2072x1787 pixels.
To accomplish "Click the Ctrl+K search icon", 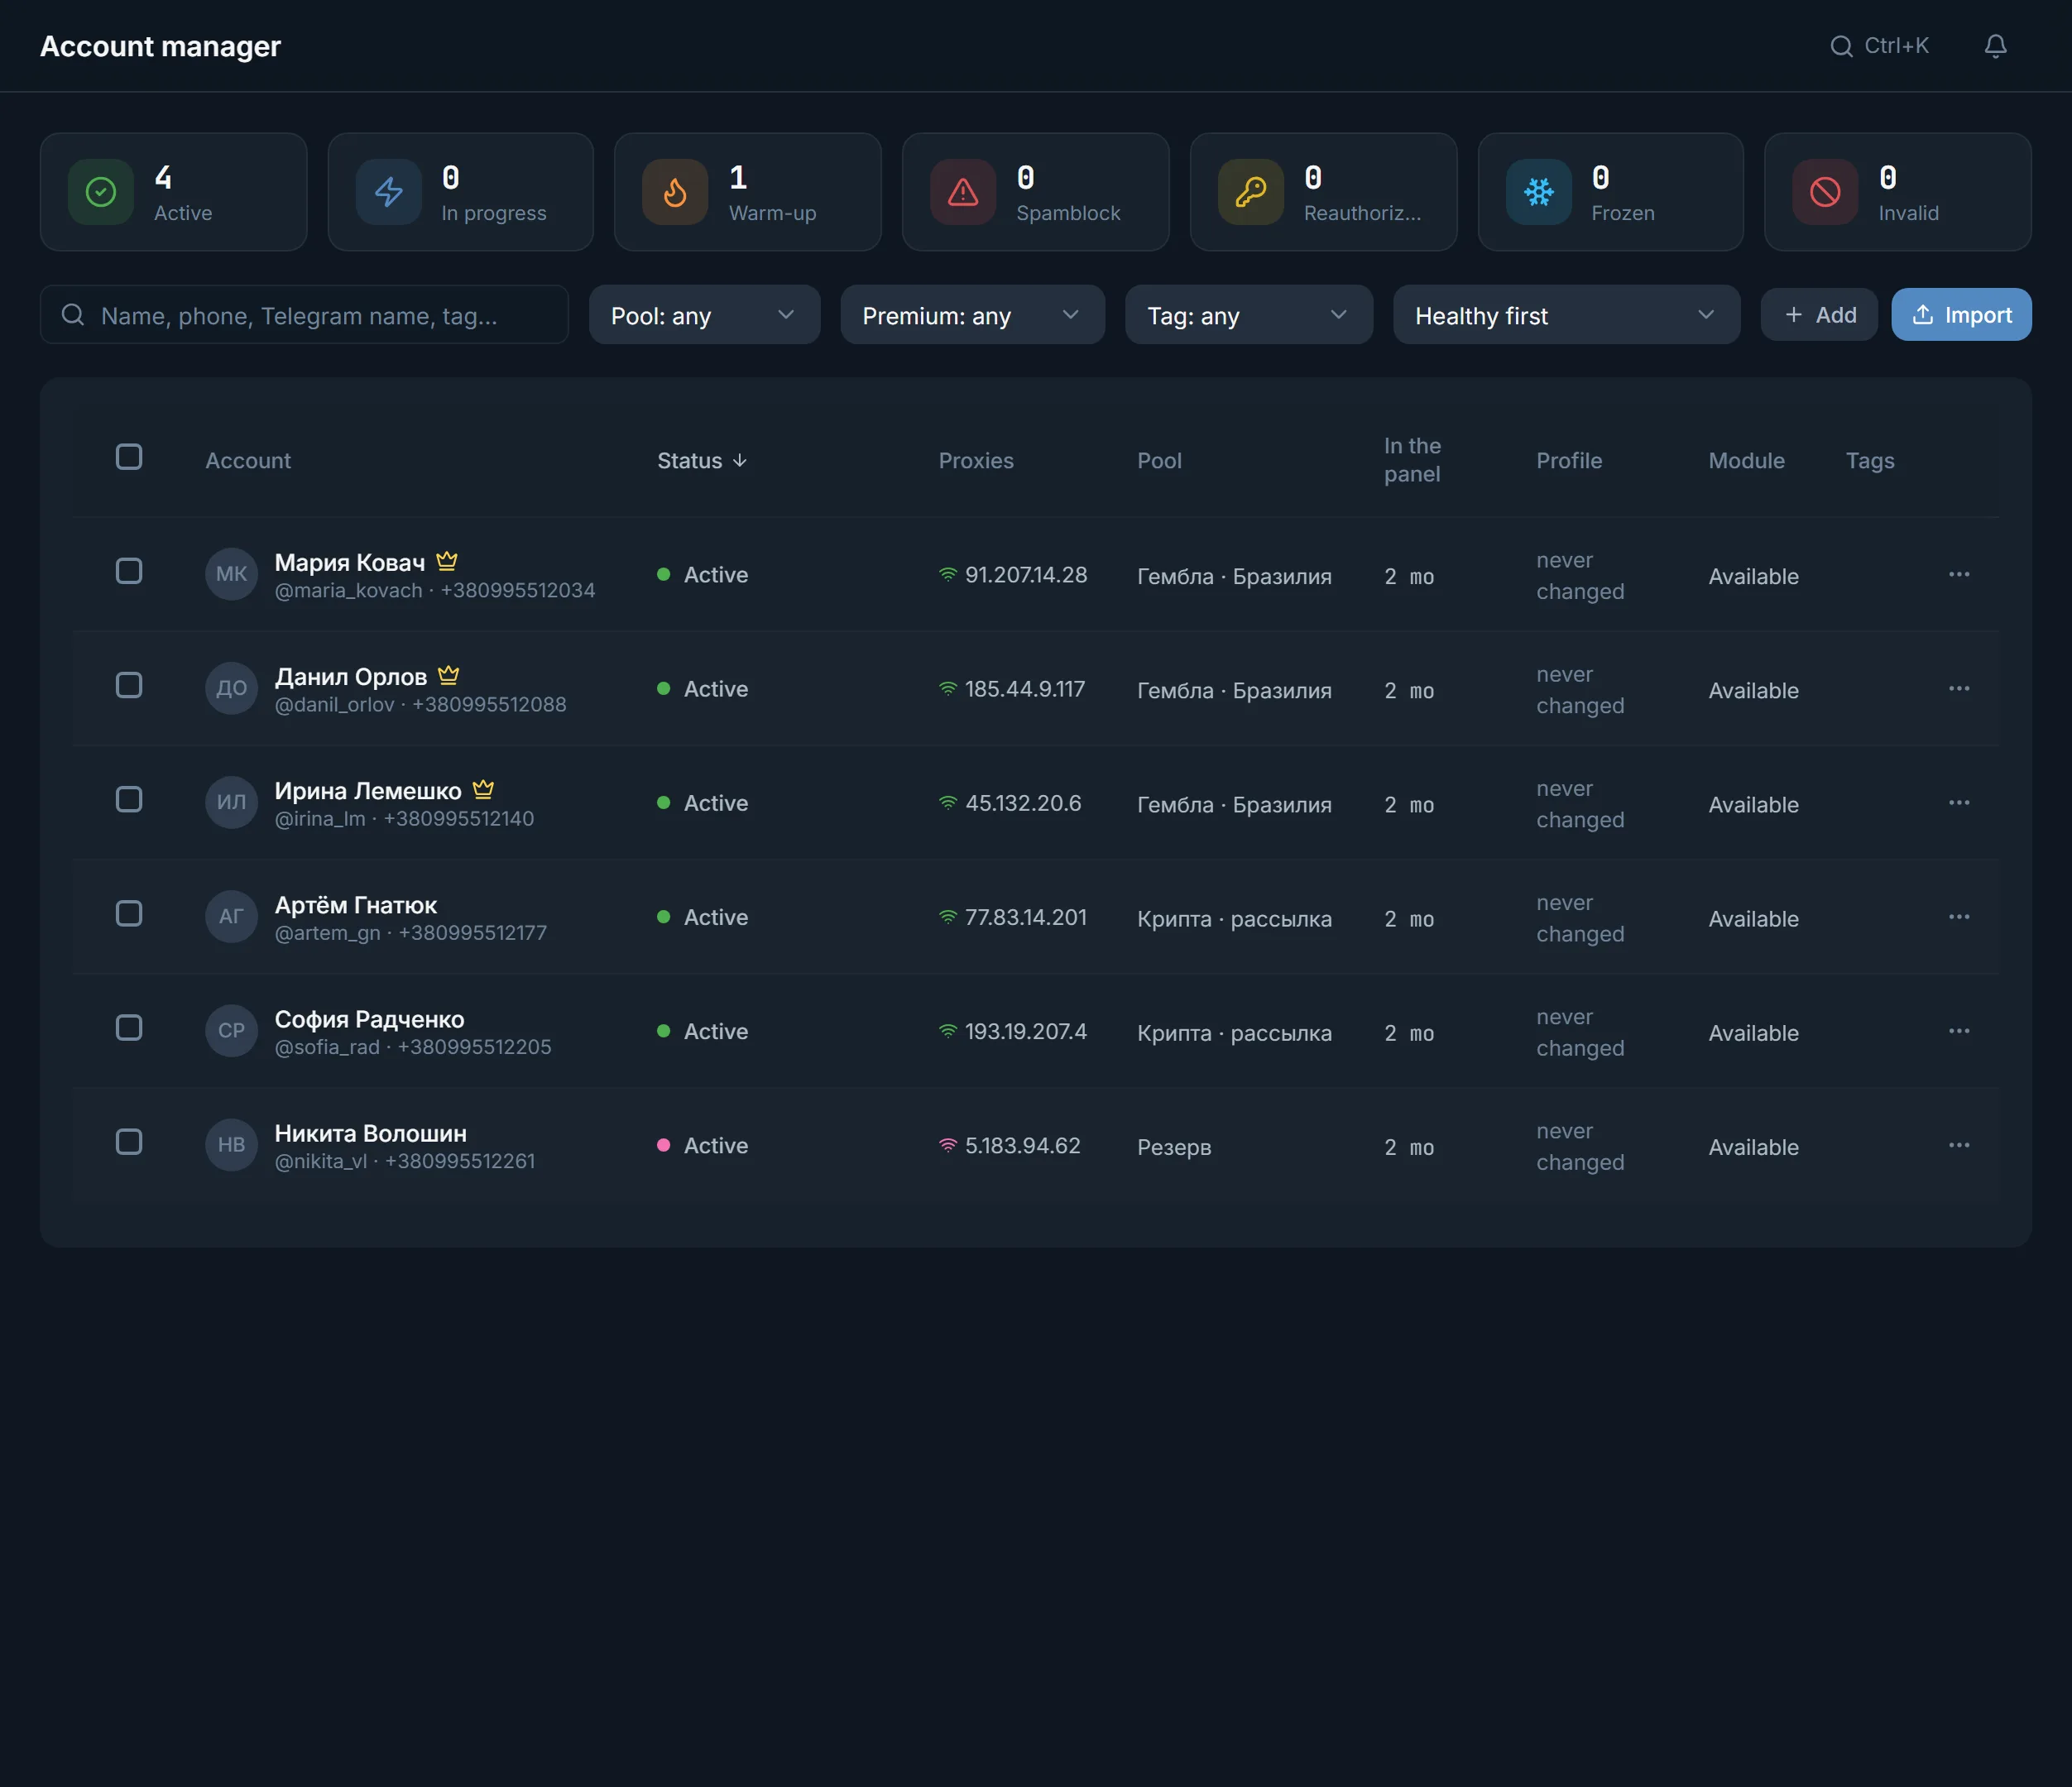I will [x=1841, y=46].
